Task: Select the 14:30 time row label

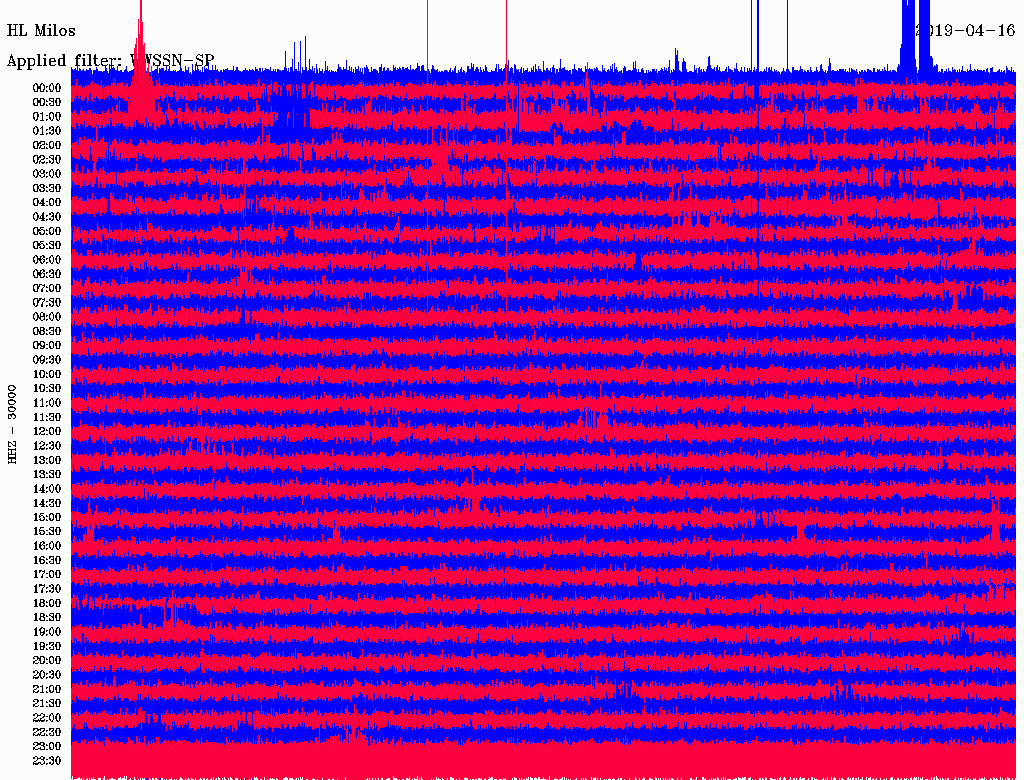Action: click(47, 503)
